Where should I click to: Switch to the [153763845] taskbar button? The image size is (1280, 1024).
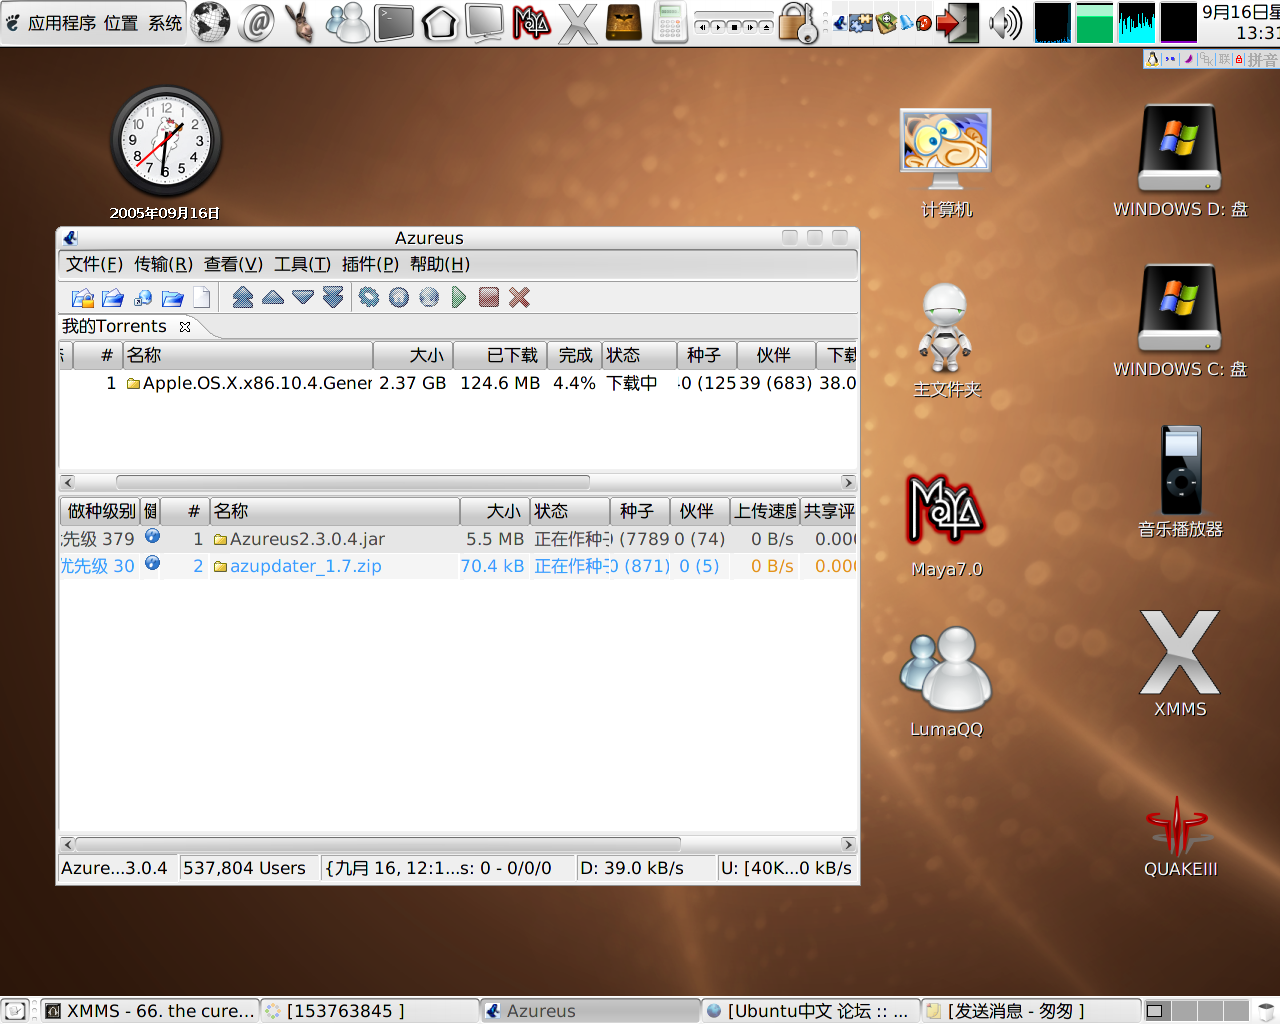(x=370, y=1011)
